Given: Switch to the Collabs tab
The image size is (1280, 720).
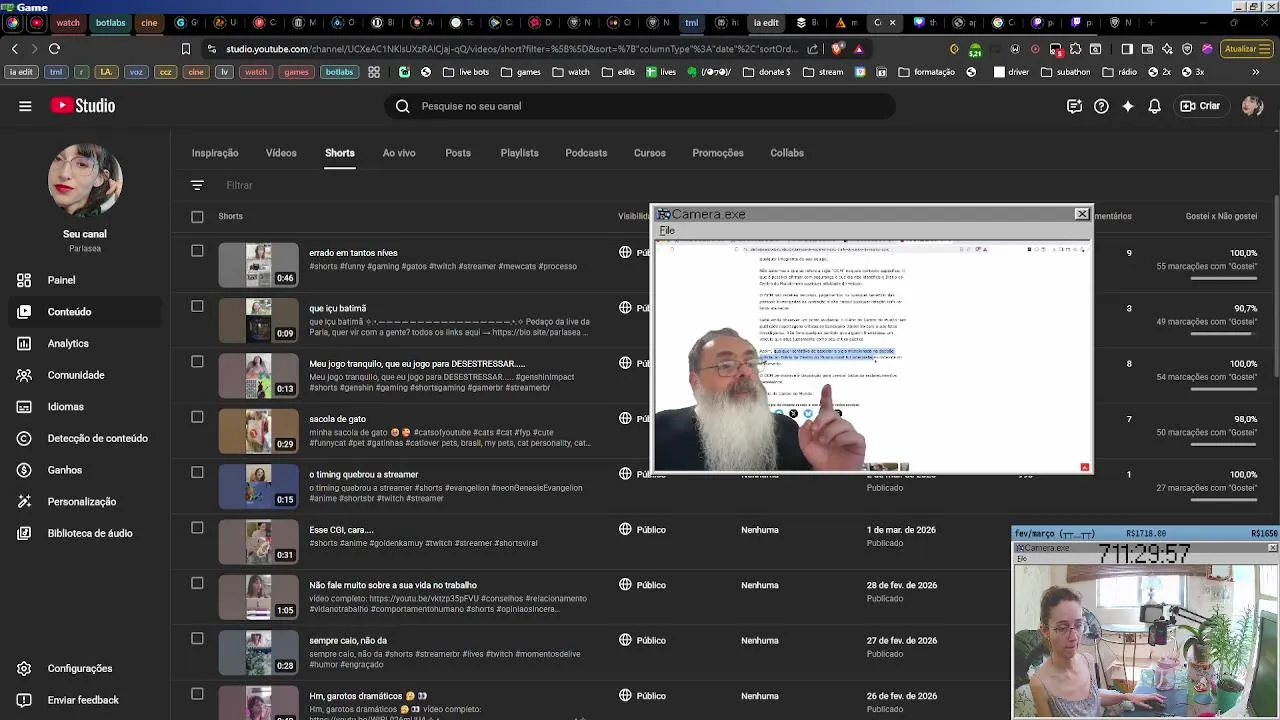Looking at the screenshot, I should 787,153.
